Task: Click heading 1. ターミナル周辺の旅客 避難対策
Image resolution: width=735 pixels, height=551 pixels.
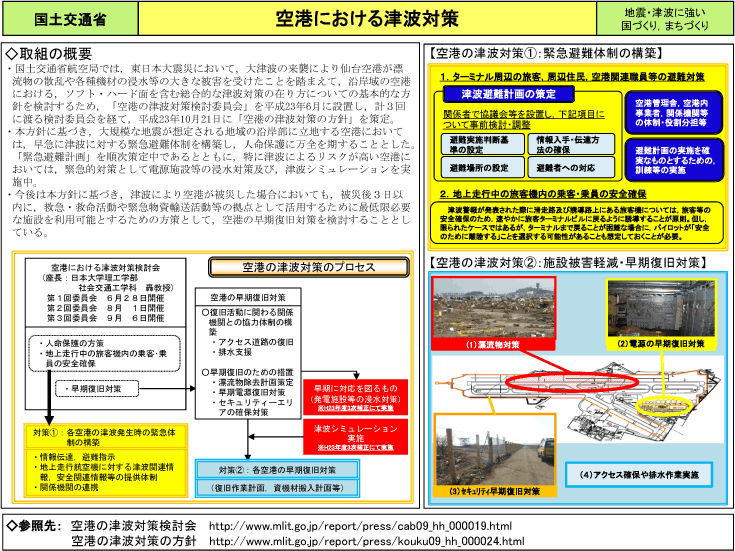Action: click(x=572, y=77)
